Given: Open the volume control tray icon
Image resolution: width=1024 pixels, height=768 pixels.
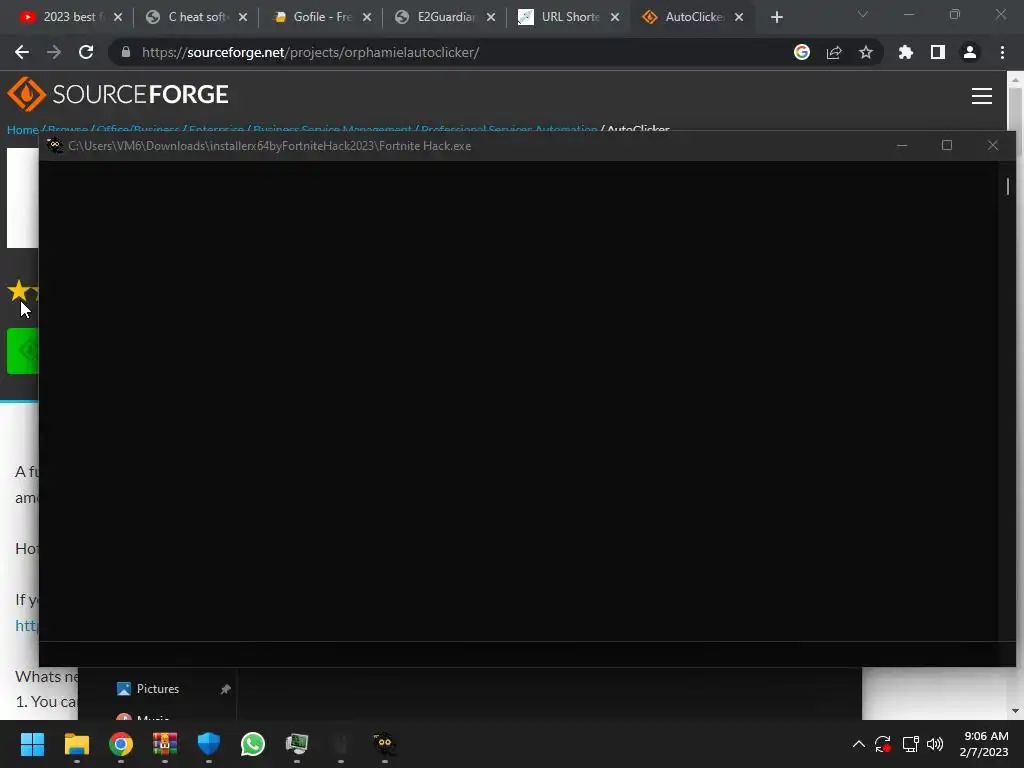Looking at the screenshot, I should pyautogui.click(x=935, y=744).
